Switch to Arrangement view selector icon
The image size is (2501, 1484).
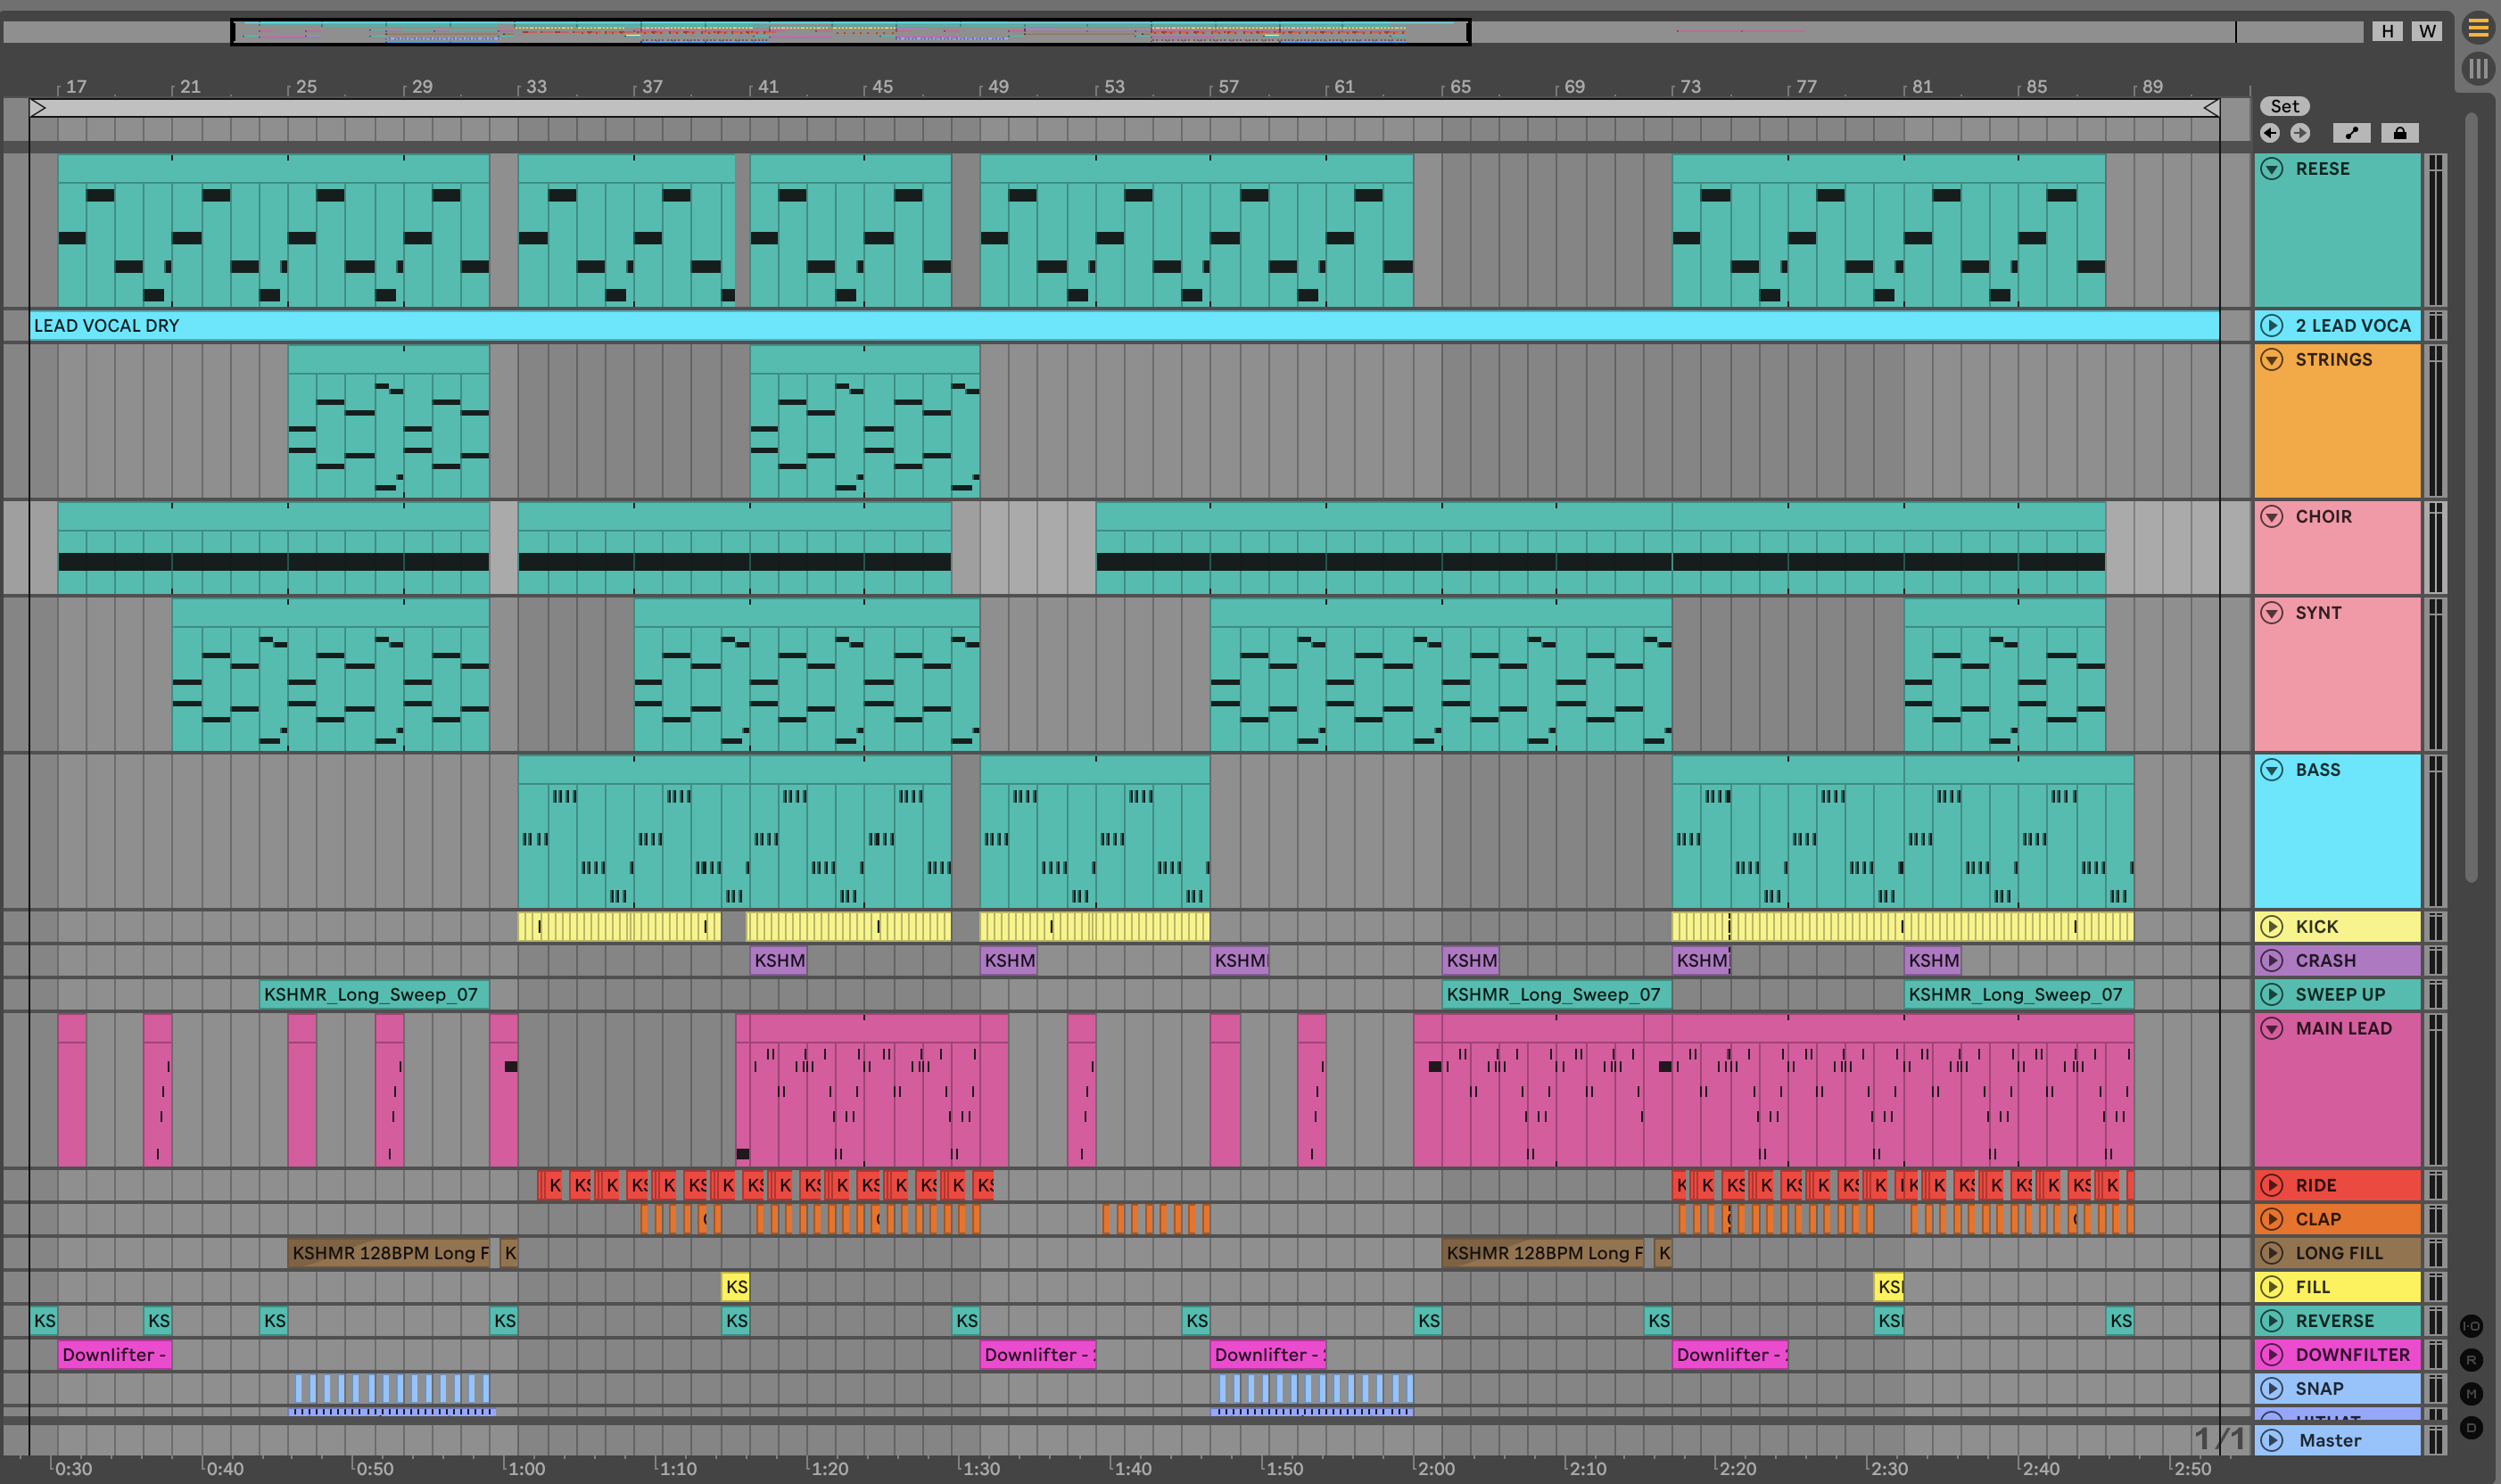[x=2477, y=28]
